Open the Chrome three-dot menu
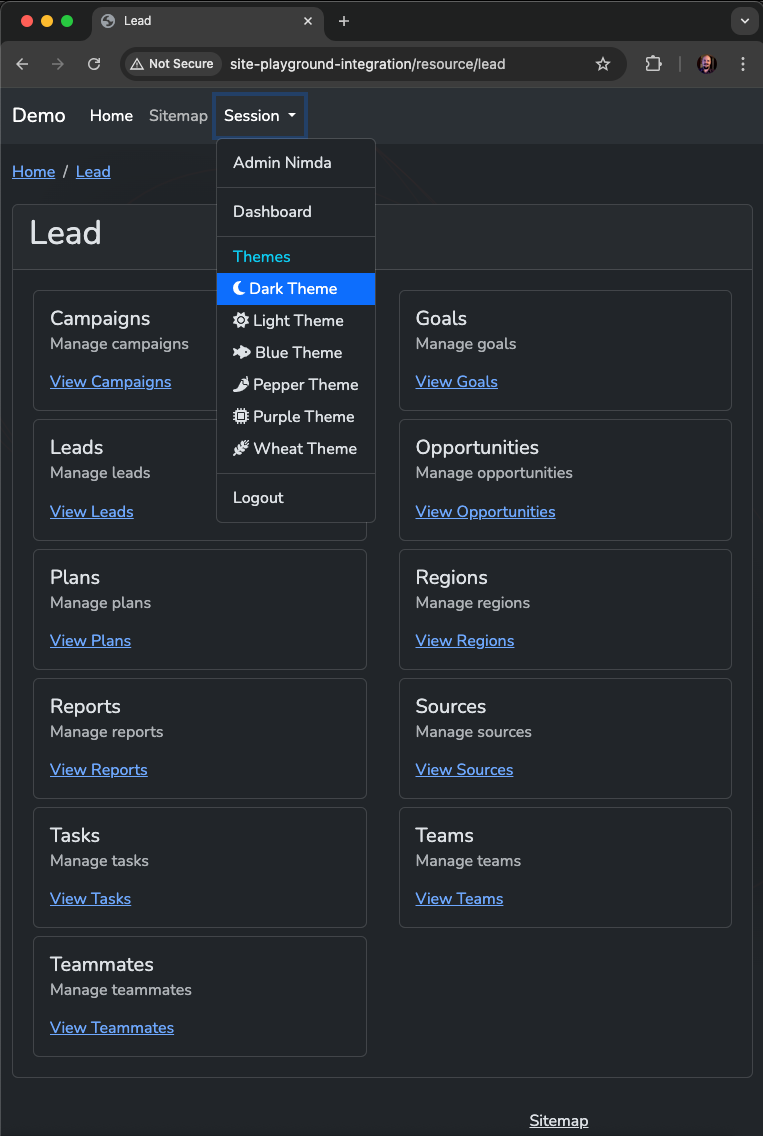763x1136 pixels. [x=742, y=64]
